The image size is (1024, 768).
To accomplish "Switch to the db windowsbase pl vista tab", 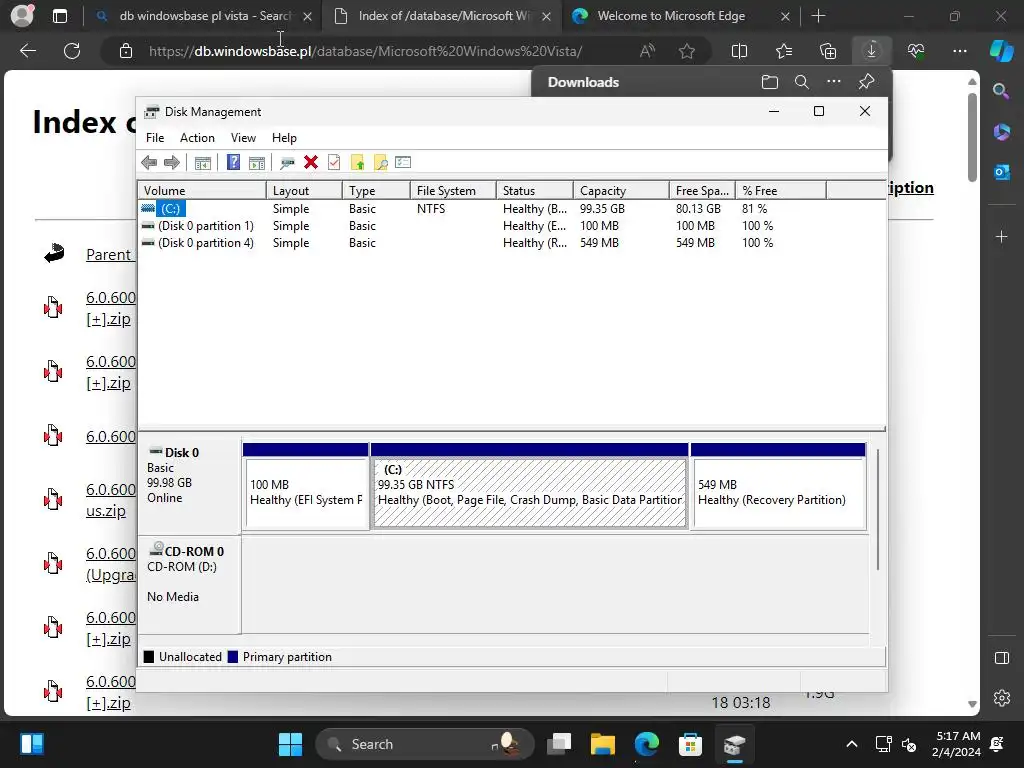I will pos(204,16).
